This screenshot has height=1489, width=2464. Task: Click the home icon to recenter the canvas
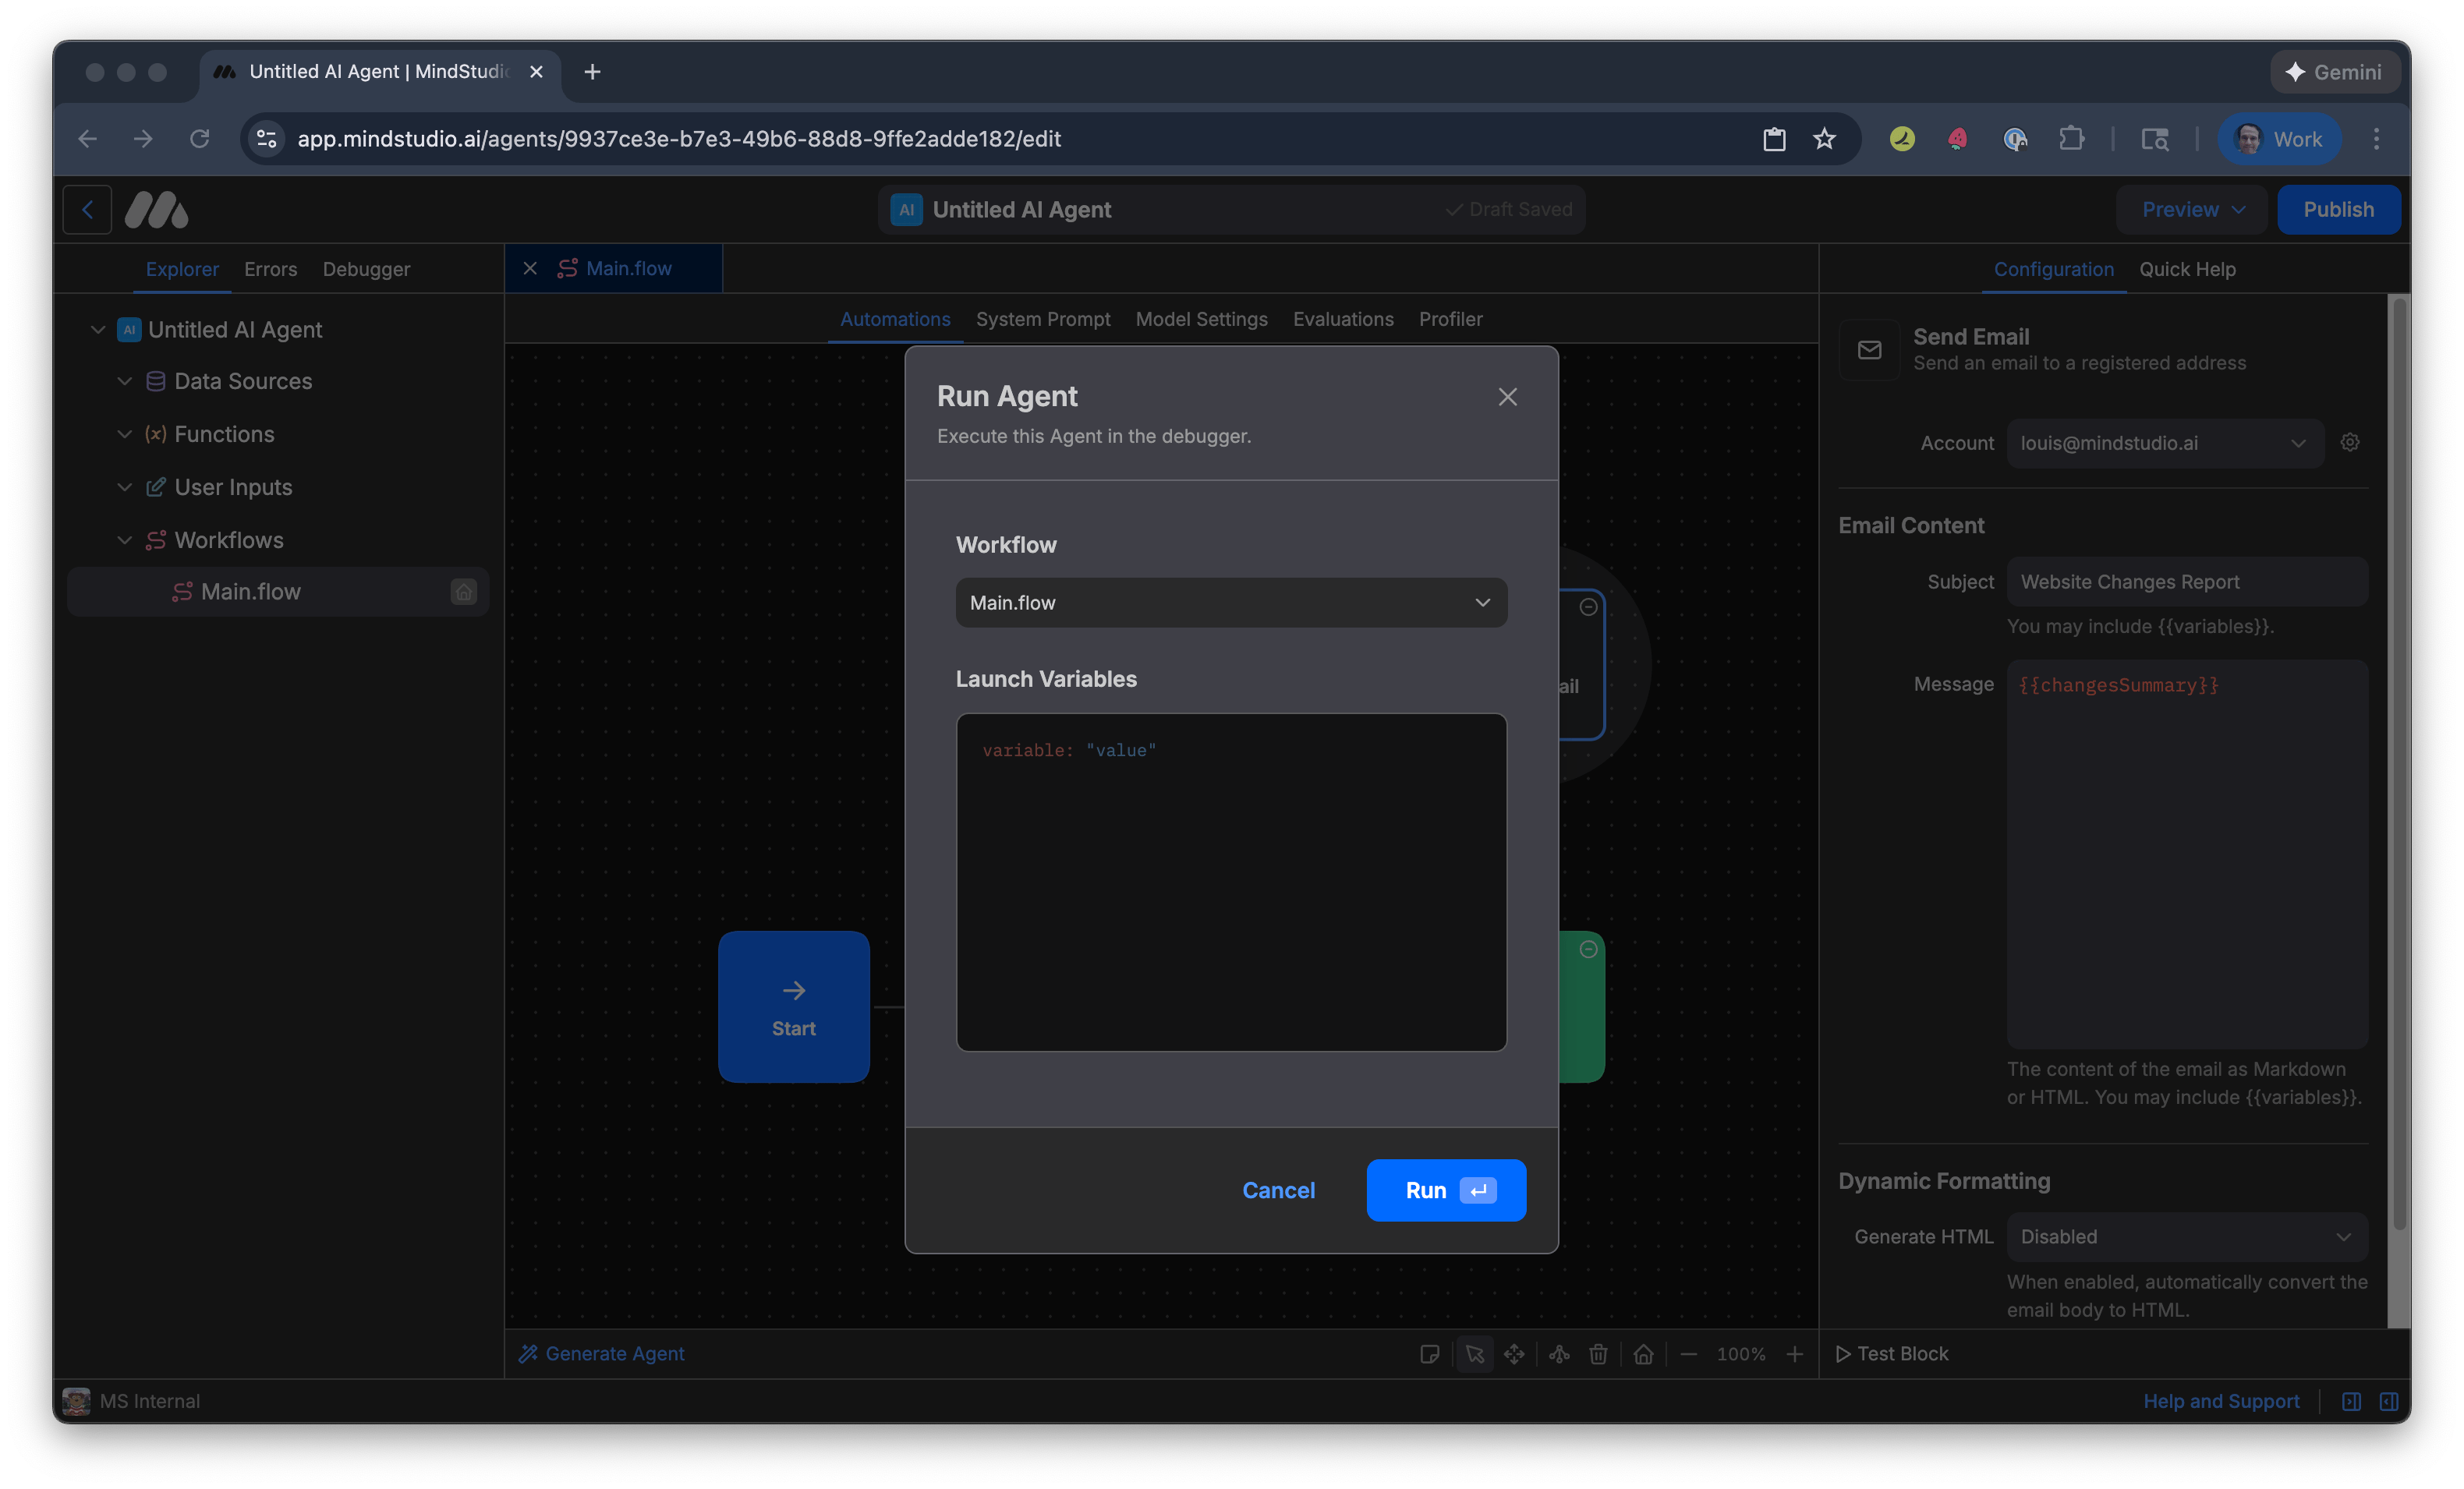[1644, 1354]
